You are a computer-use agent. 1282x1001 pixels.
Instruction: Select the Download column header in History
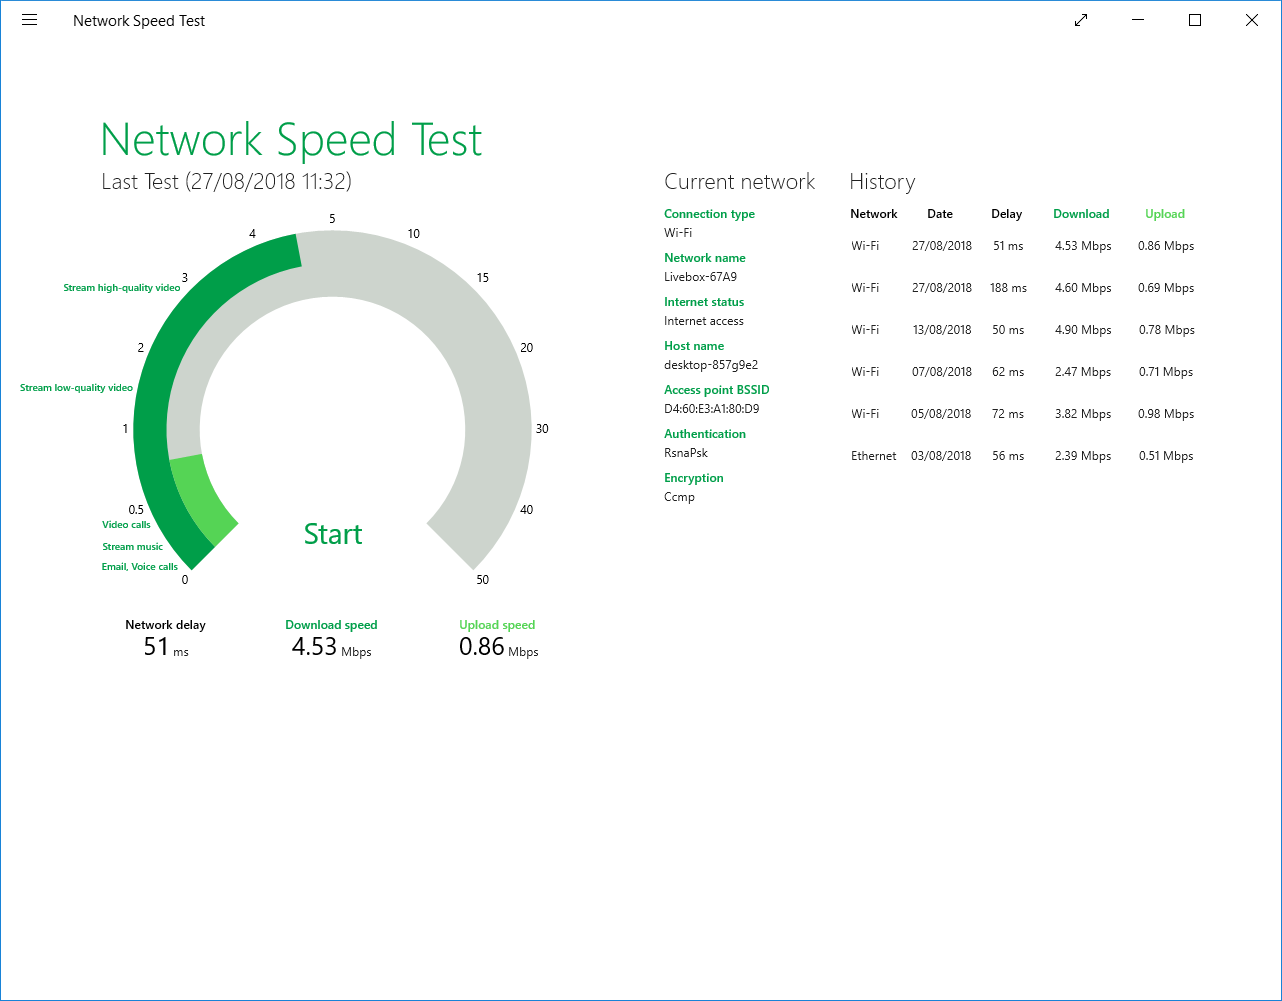(1081, 213)
